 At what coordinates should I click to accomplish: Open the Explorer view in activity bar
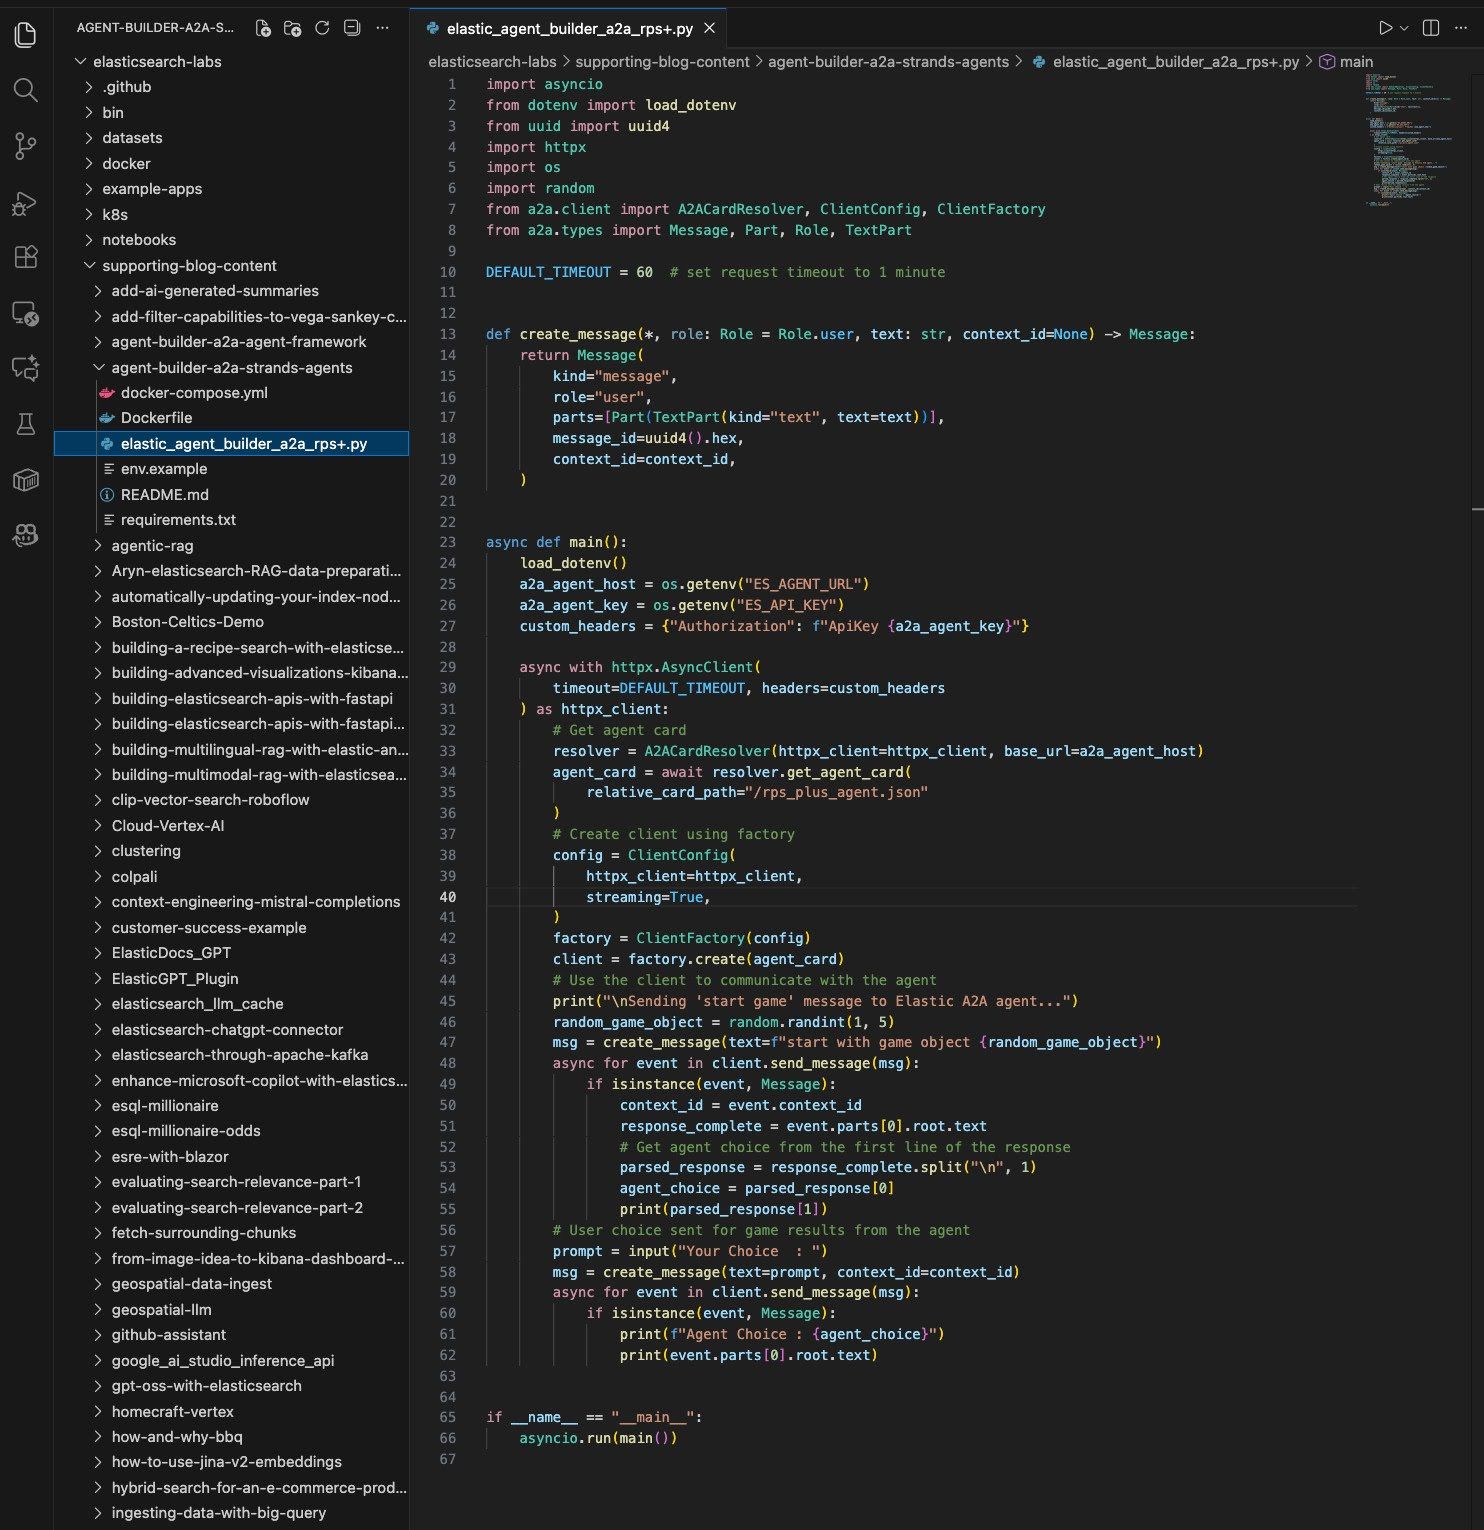[x=26, y=35]
